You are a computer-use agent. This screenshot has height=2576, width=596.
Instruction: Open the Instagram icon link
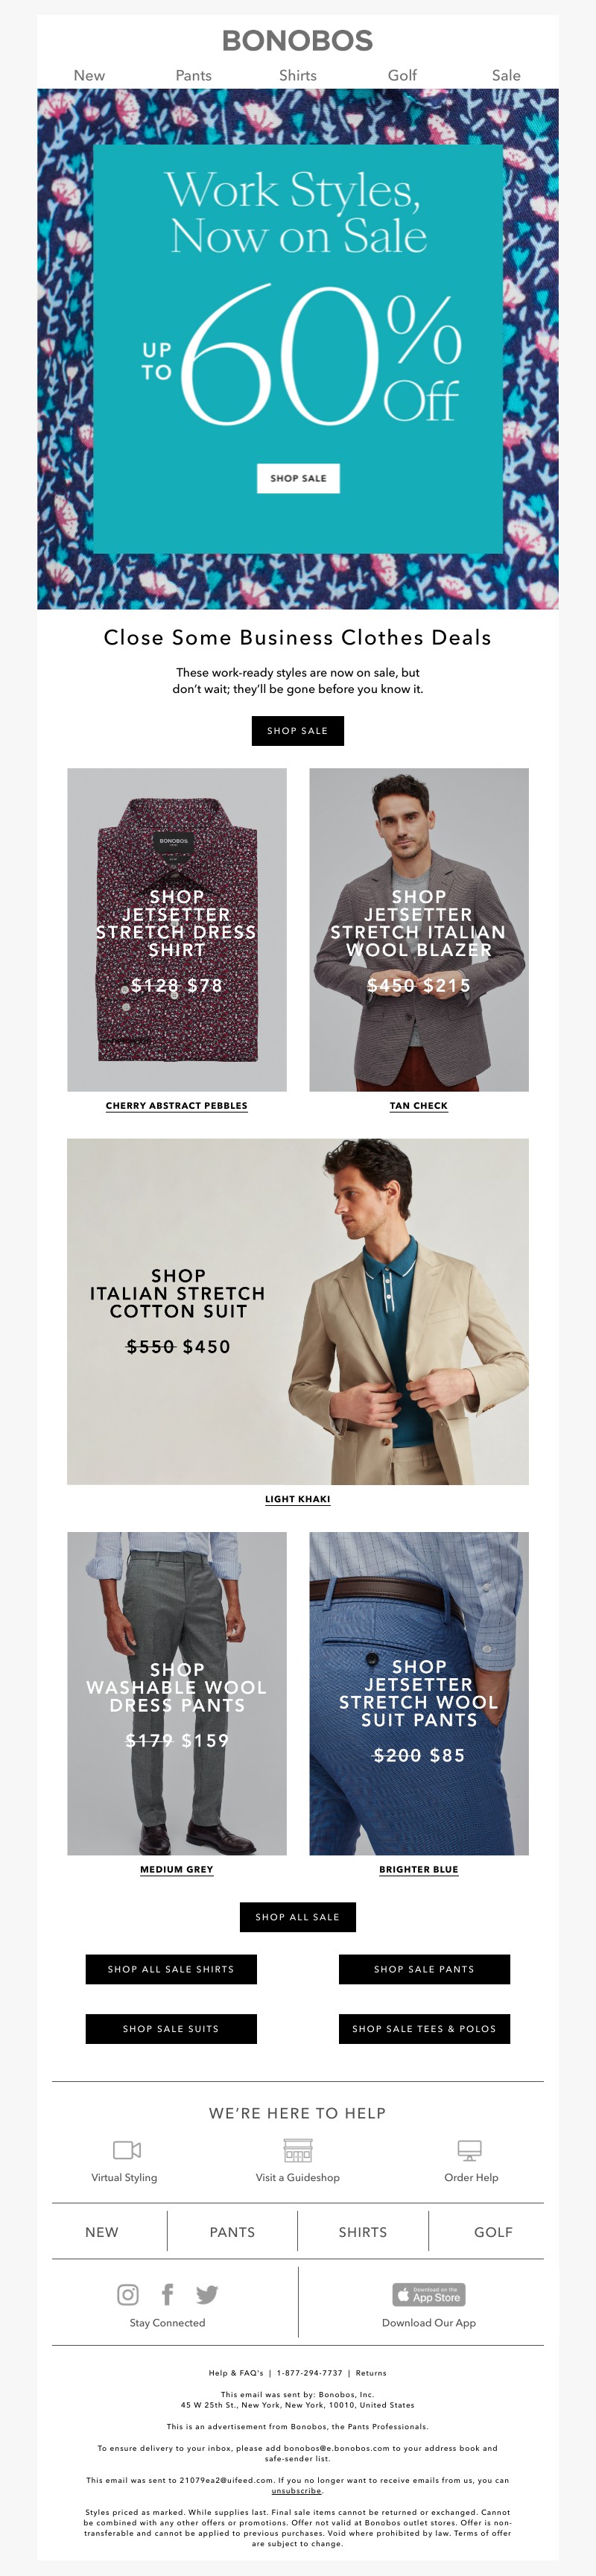tap(128, 2294)
